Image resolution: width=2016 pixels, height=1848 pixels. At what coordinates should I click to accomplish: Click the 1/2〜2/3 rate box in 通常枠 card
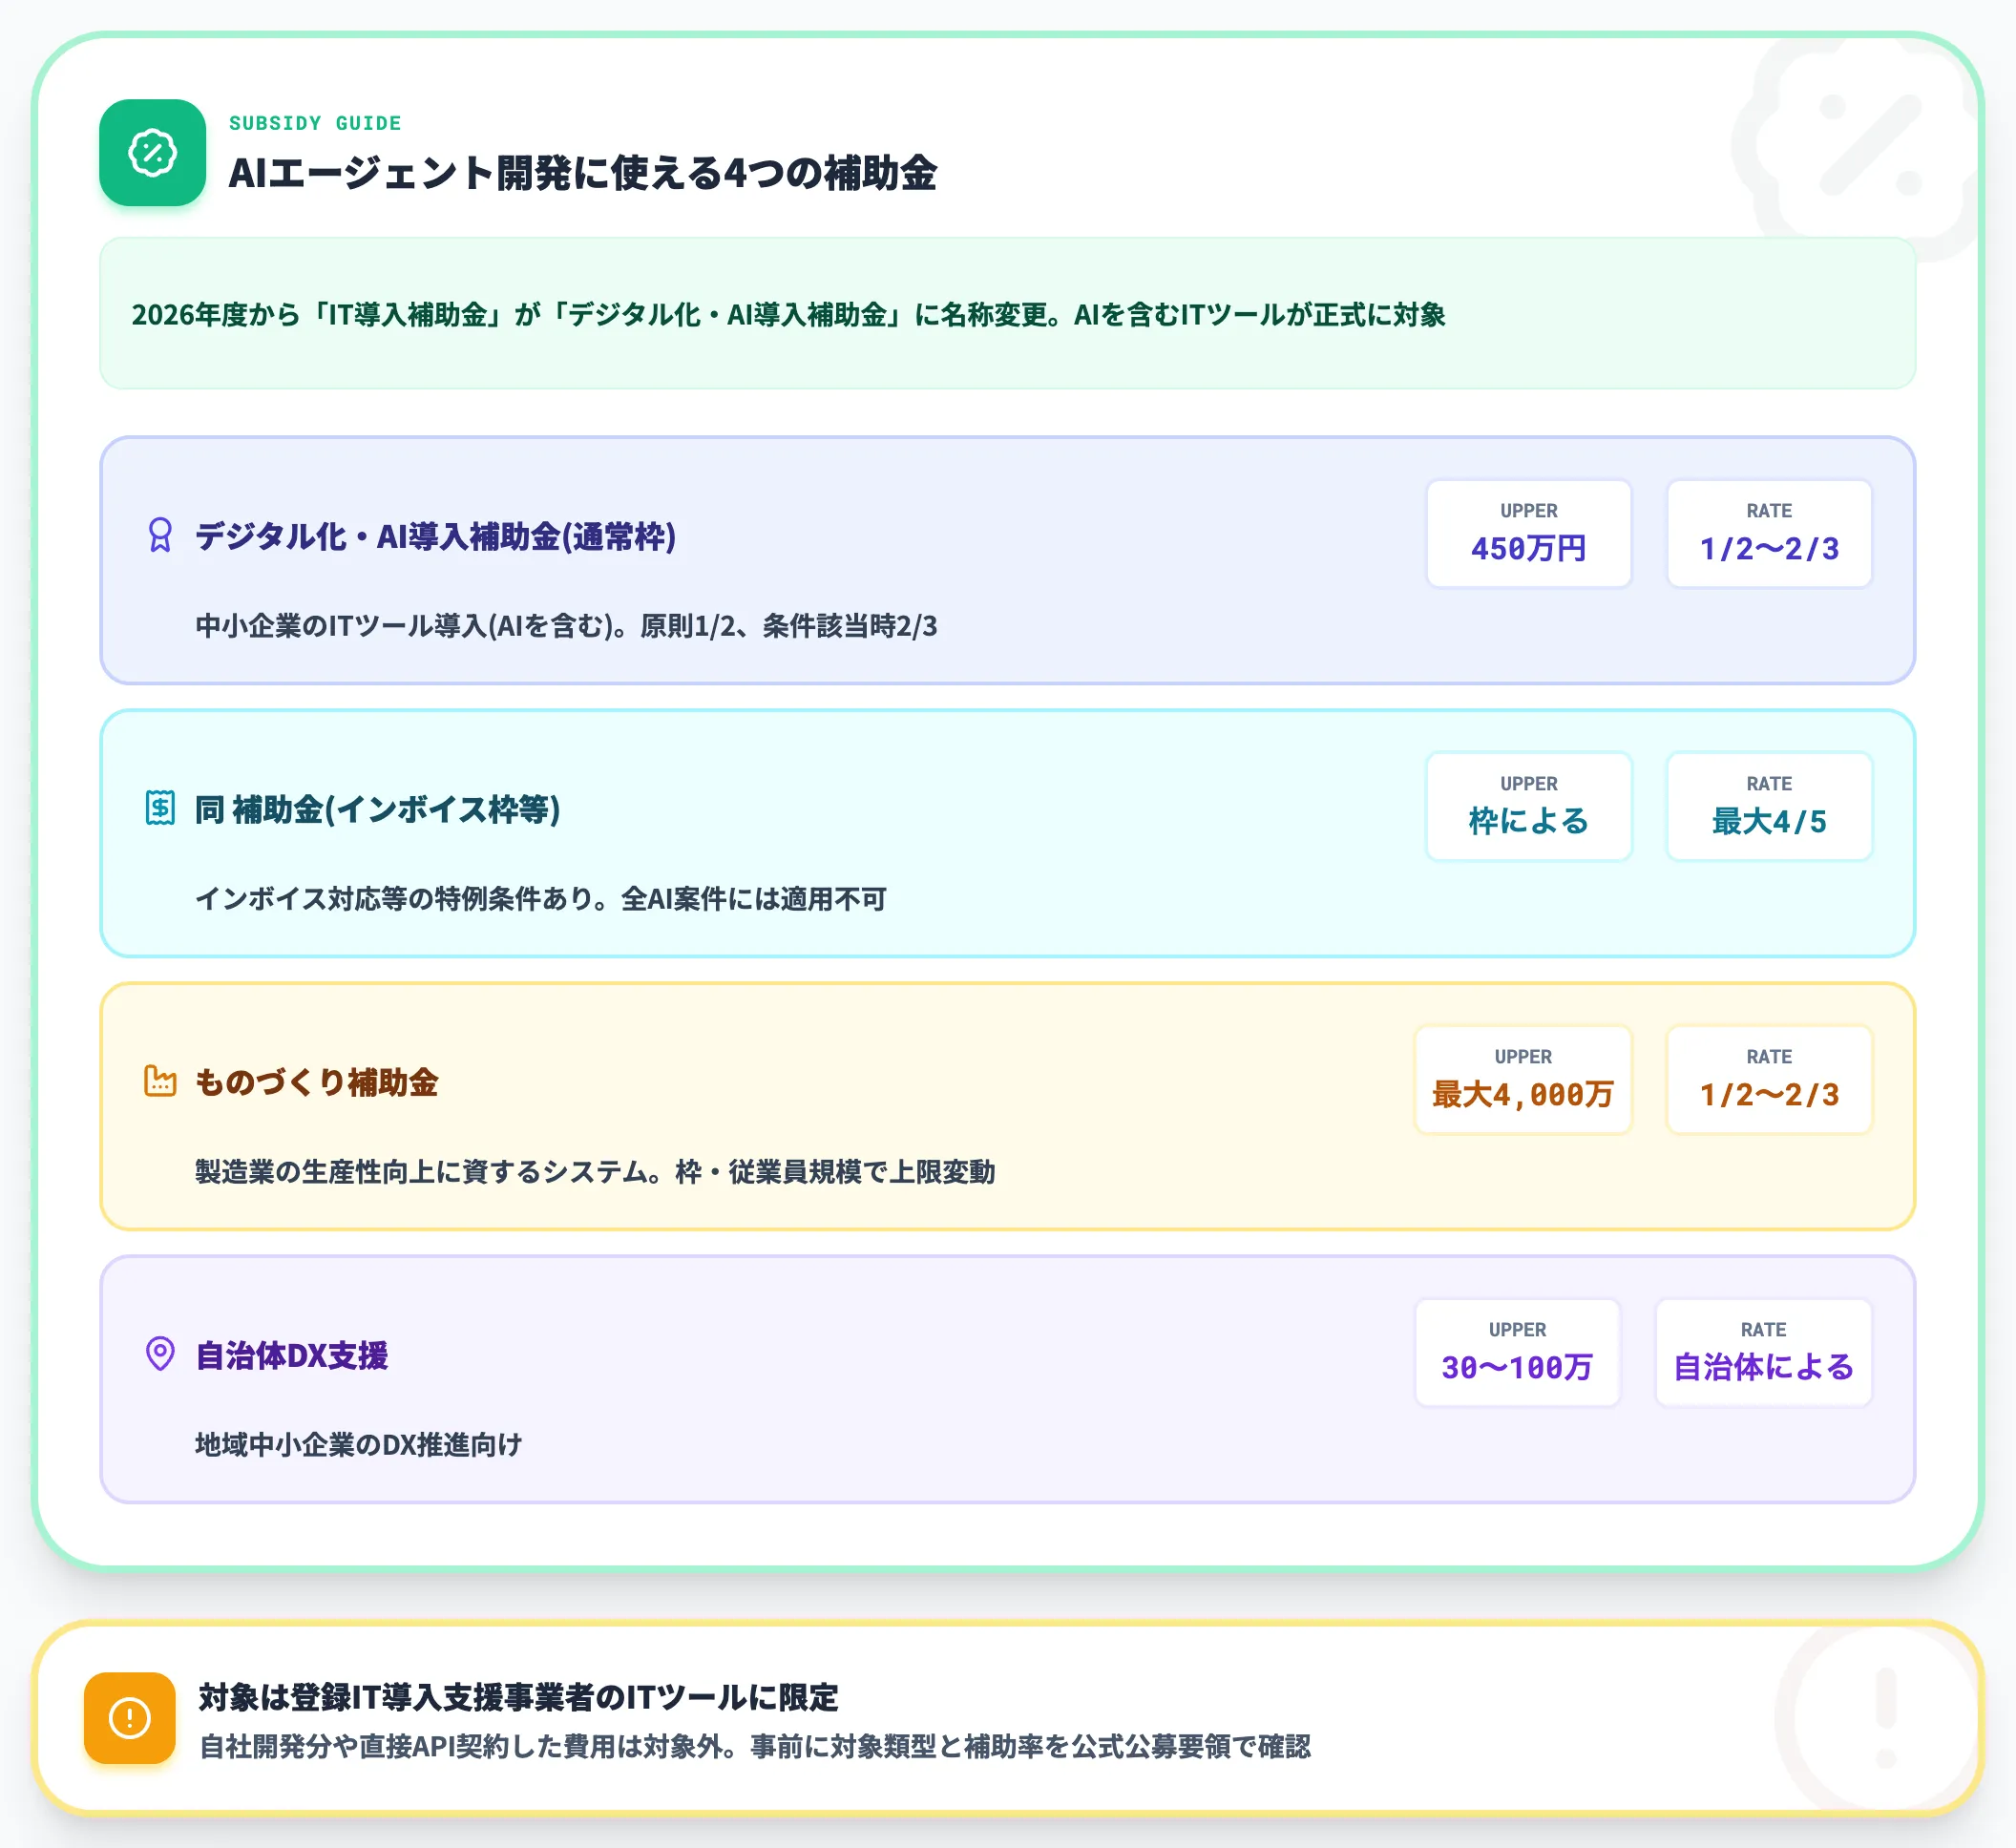[x=1769, y=533]
